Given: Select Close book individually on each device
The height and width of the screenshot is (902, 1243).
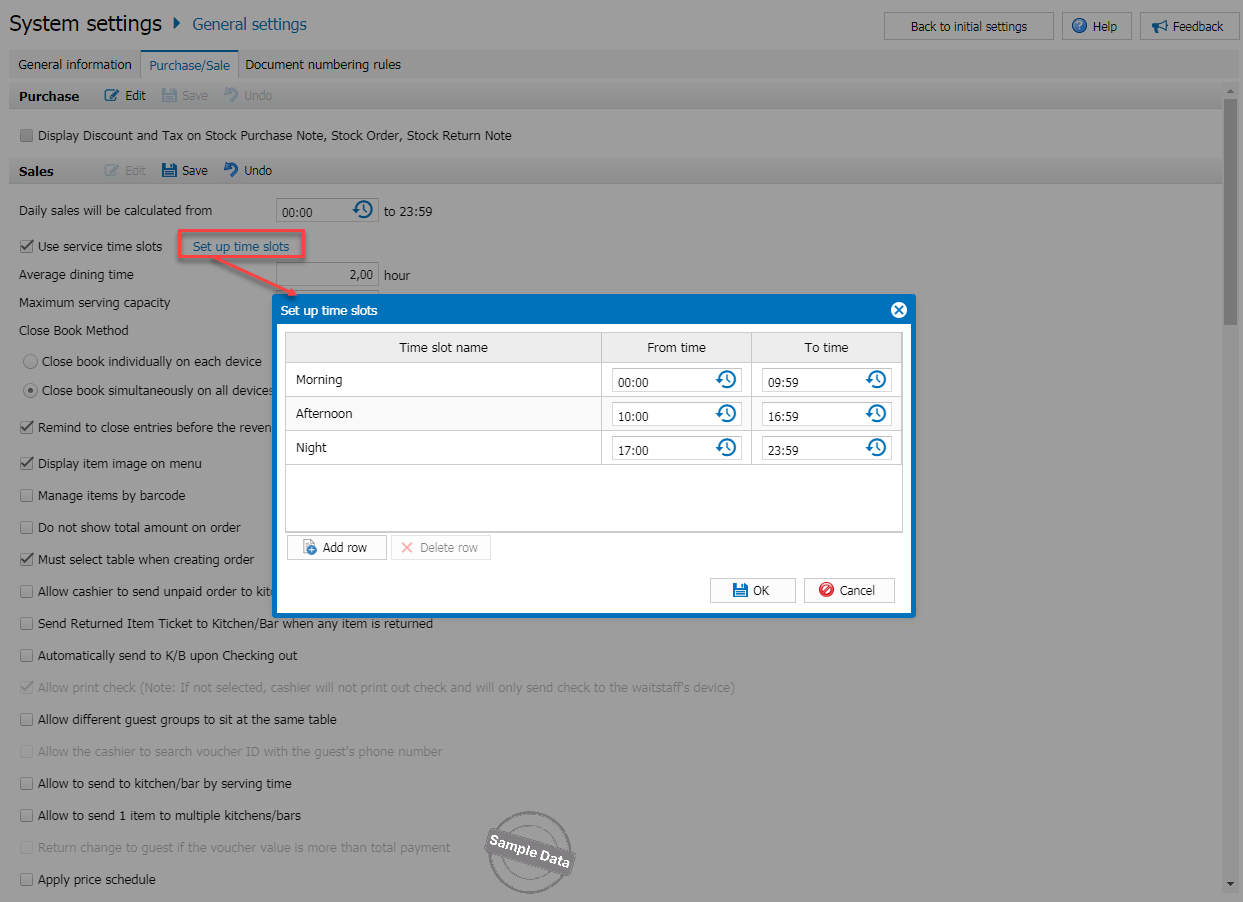Looking at the screenshot, I should (31, 362).
